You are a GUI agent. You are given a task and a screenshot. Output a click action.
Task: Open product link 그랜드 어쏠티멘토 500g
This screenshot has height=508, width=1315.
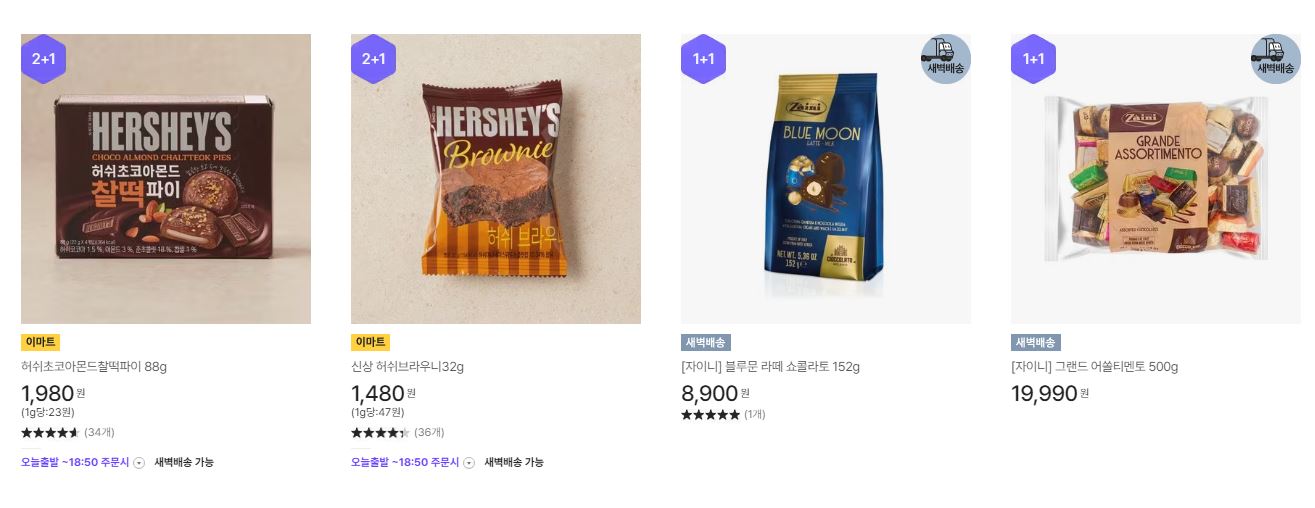(x=1095, y=367)
